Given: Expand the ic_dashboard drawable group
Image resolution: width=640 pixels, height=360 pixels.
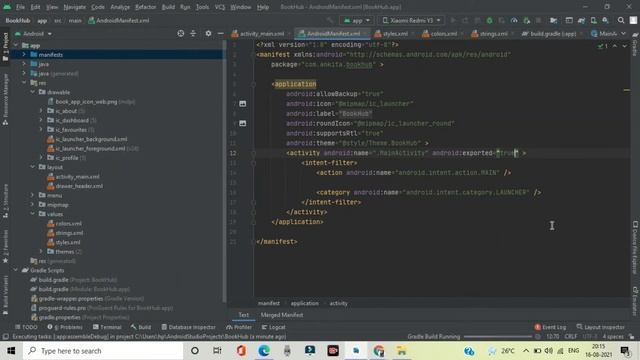Looking at the screenshot, I should (x=41, y=120).
